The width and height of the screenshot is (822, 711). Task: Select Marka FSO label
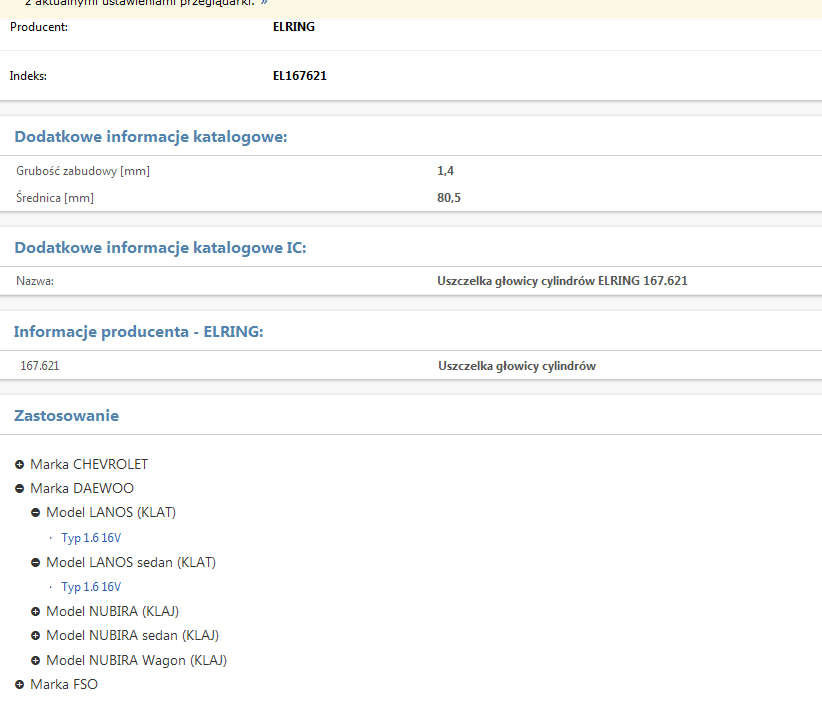[x=64, y=685]
